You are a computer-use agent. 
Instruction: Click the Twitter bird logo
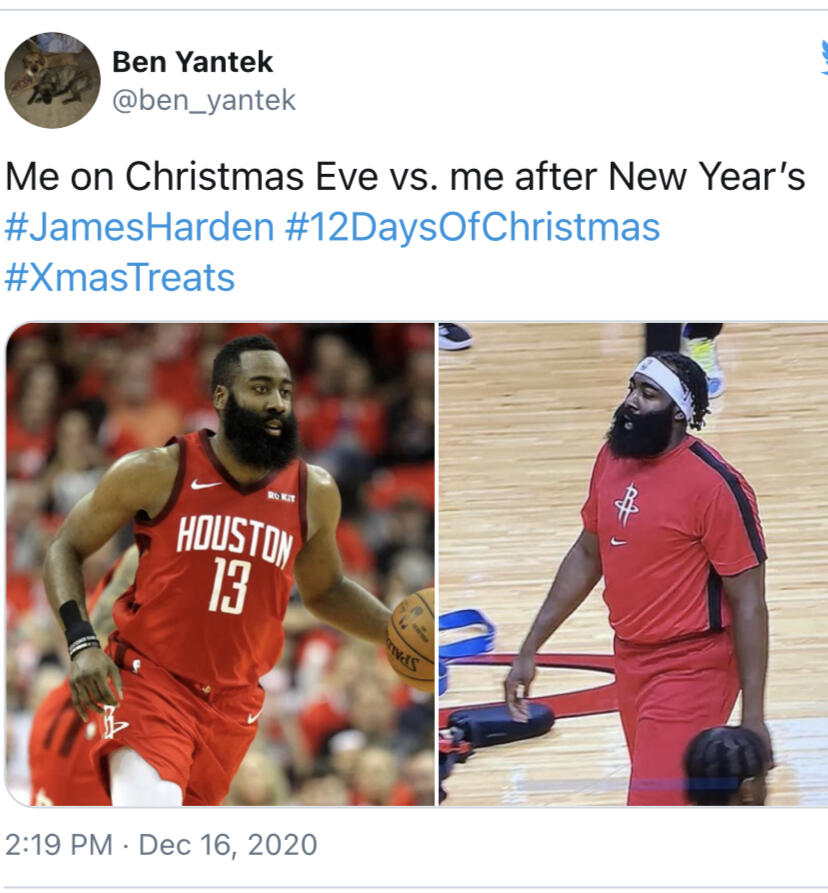point(824,57)
